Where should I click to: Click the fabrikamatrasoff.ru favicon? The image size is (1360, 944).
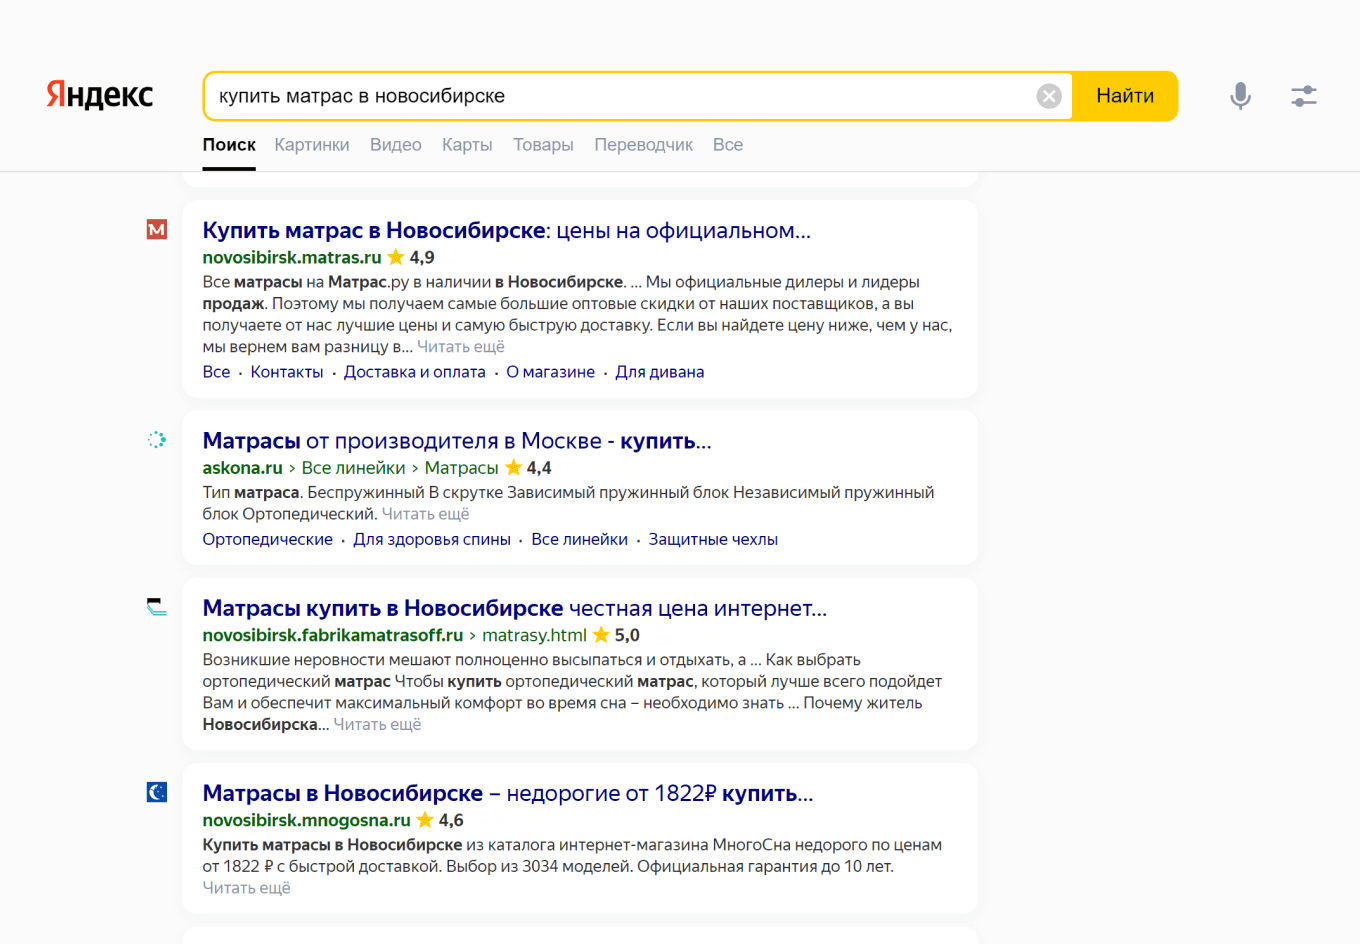(156, 608)
